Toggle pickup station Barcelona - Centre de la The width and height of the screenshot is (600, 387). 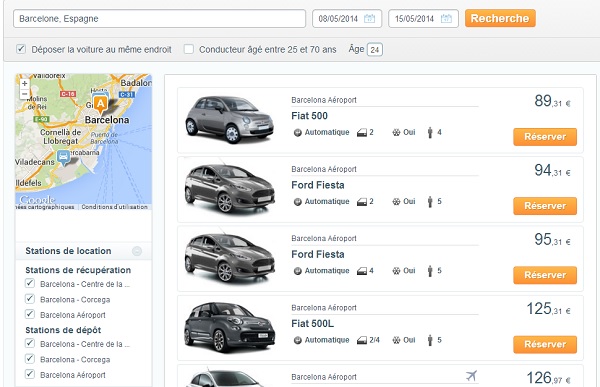pos(30,283)
